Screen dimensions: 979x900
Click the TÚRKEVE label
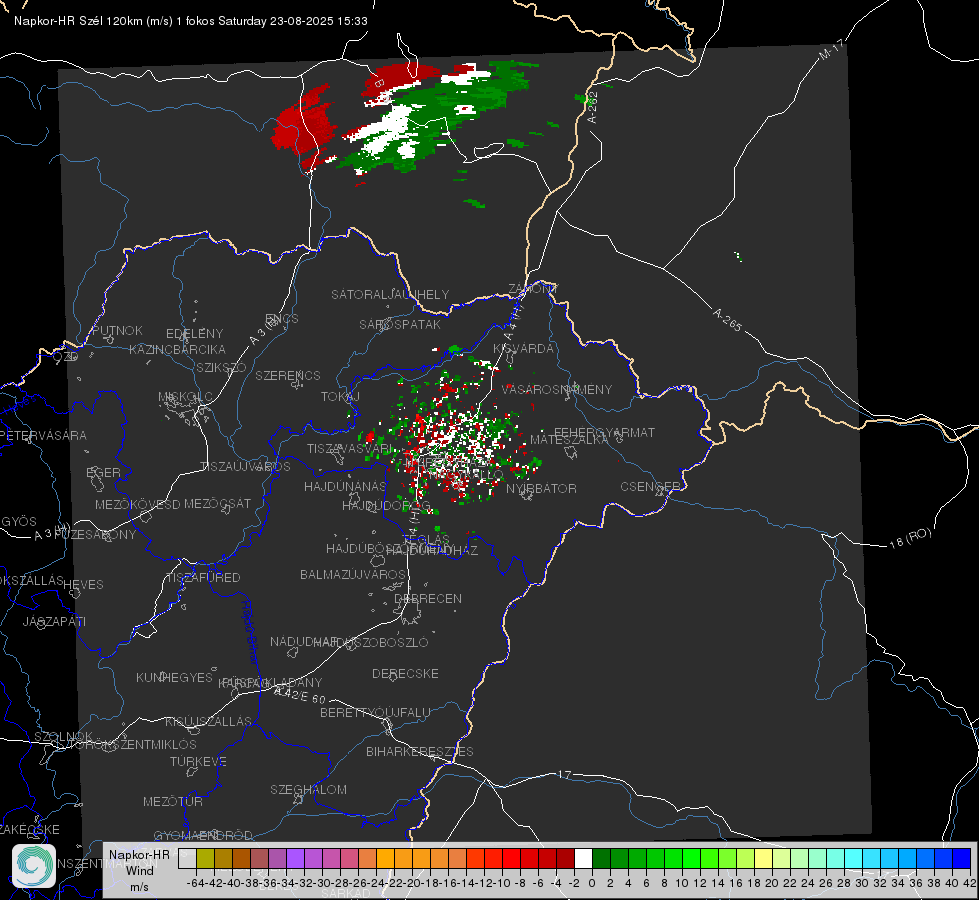point(198,761)
